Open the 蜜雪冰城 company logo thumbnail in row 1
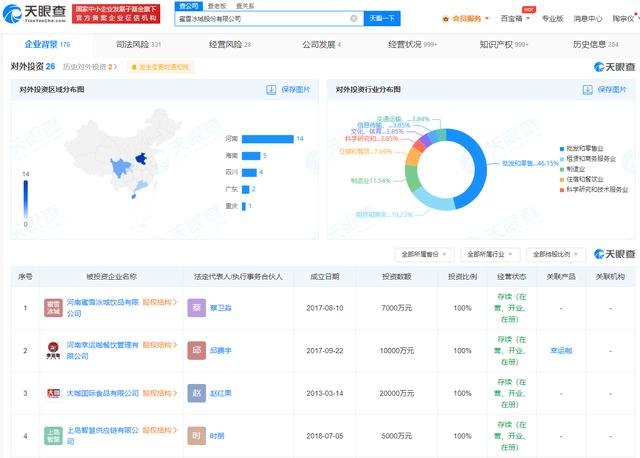640x458 pixels. point(53,308)
